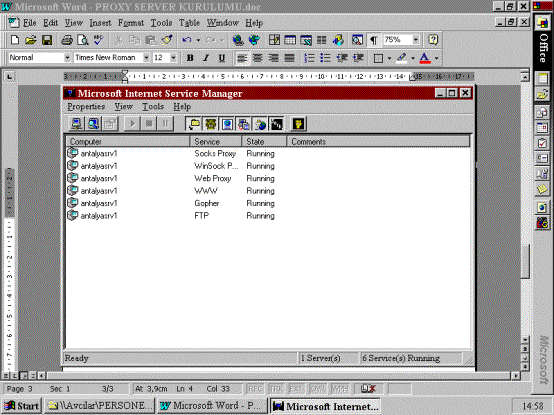554x415 pixels.
Task: Switch to Microsoft Word taskbar button
Action: pyautogui.click(x=211, y=406)
